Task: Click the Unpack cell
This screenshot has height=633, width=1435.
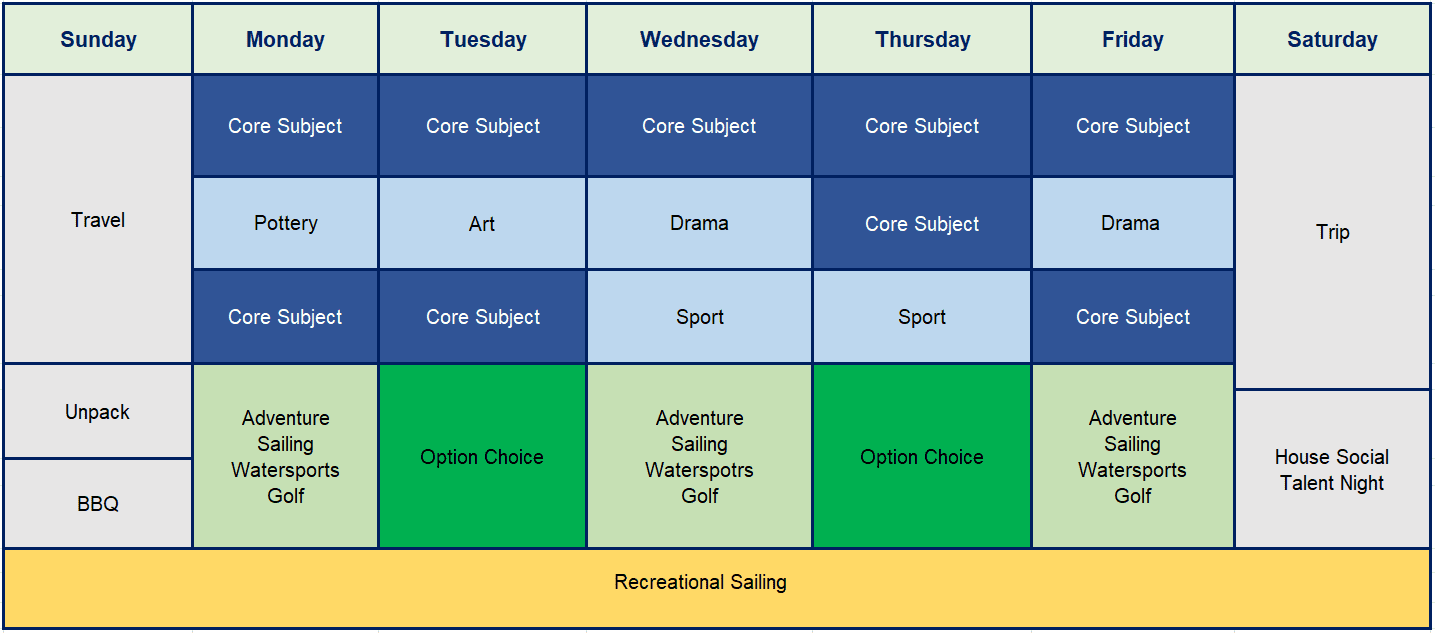Action: point(98,412)
